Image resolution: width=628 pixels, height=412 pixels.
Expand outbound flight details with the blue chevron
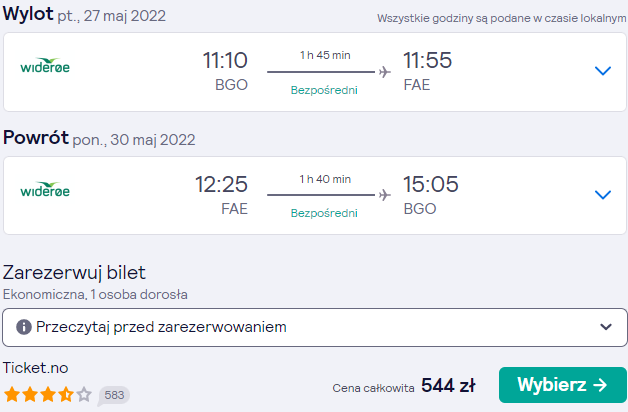603,71
